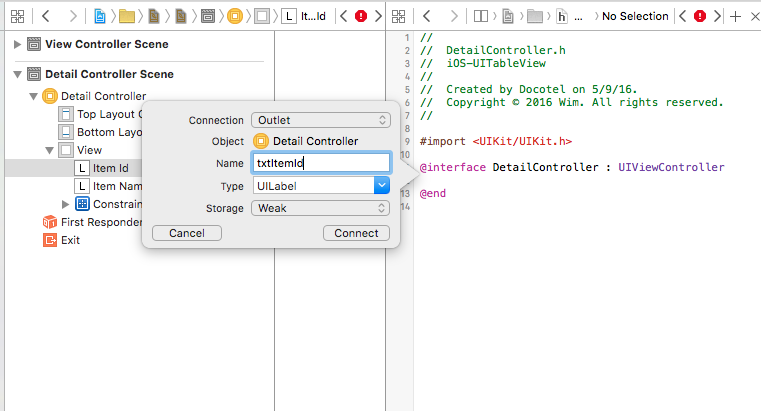This screenshot has width=761, height=411.
Task: Place cursor on @end line
Action: (x=432, y=193)
